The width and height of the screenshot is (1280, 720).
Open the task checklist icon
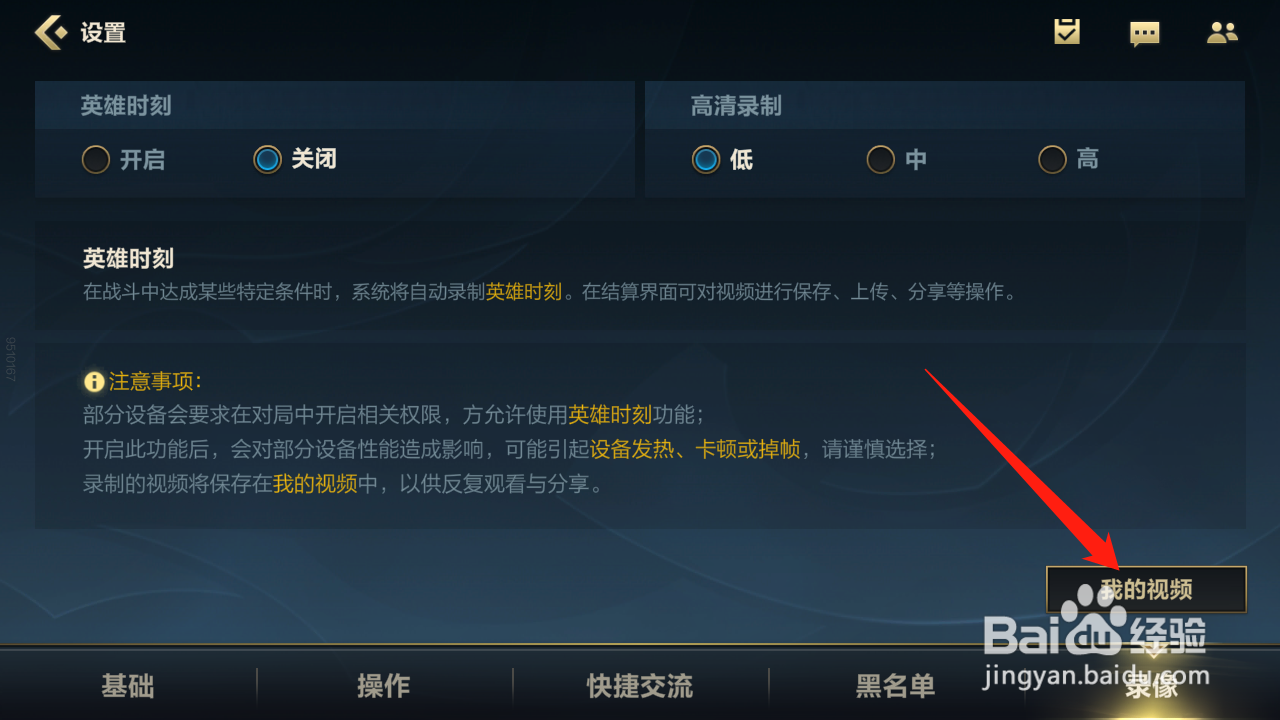[1067, 32]
